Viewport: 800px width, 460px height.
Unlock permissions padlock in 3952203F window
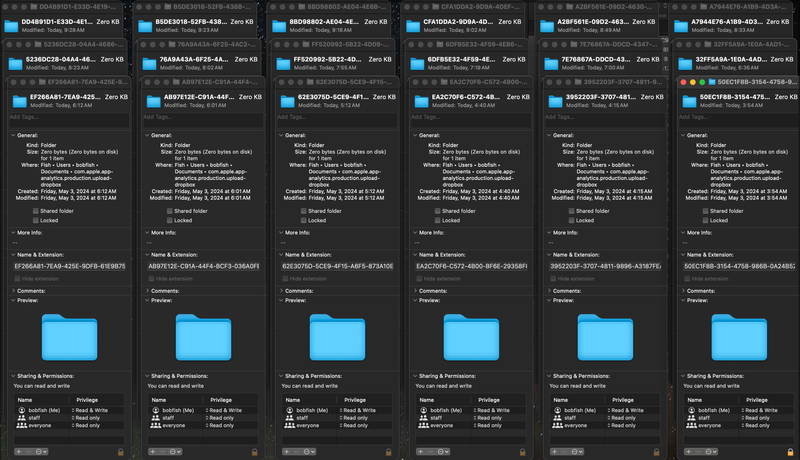[x=657, y=452]
